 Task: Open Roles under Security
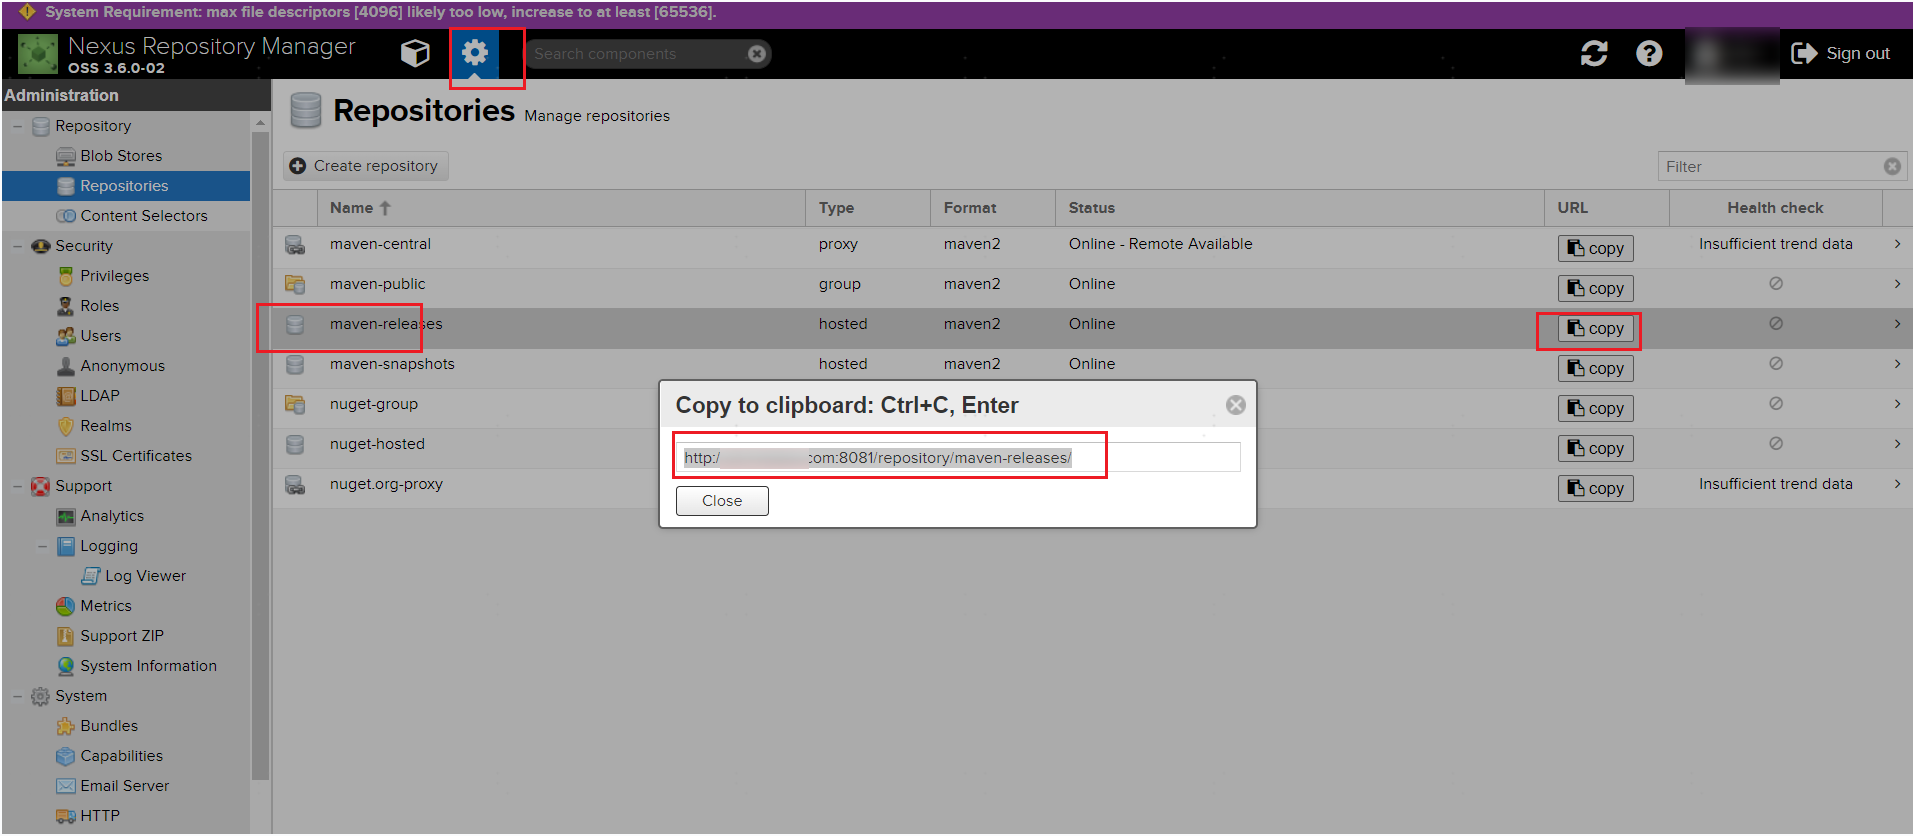click(99, 306)
